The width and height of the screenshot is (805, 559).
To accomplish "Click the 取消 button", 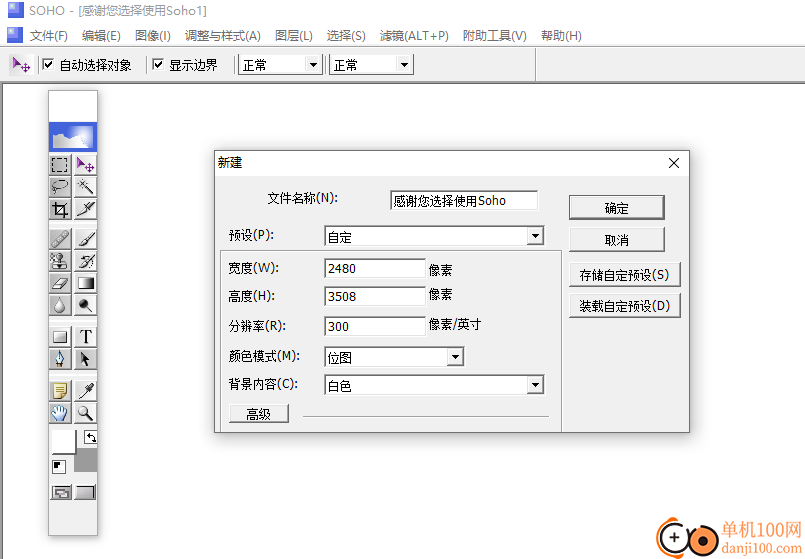I will click(x=617, y=240).
